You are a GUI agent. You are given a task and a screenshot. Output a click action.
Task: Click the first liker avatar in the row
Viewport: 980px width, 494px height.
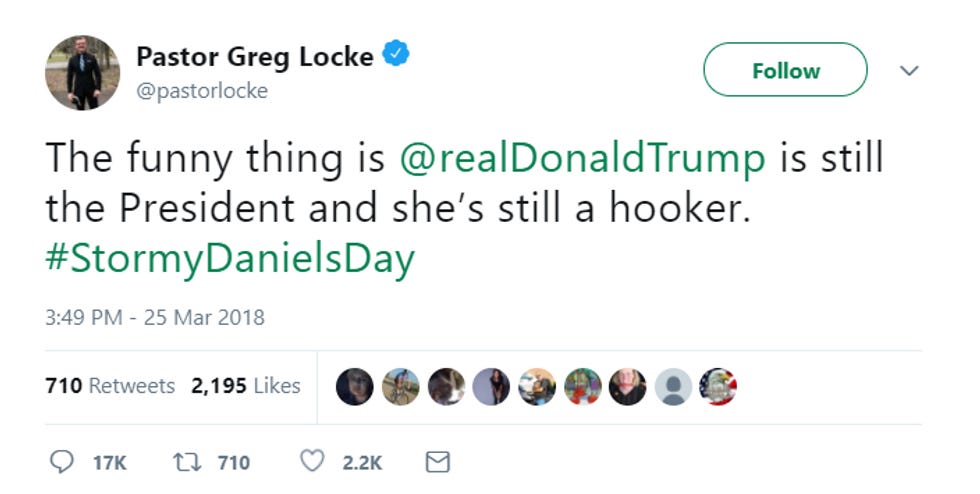[x=355, y=387]
